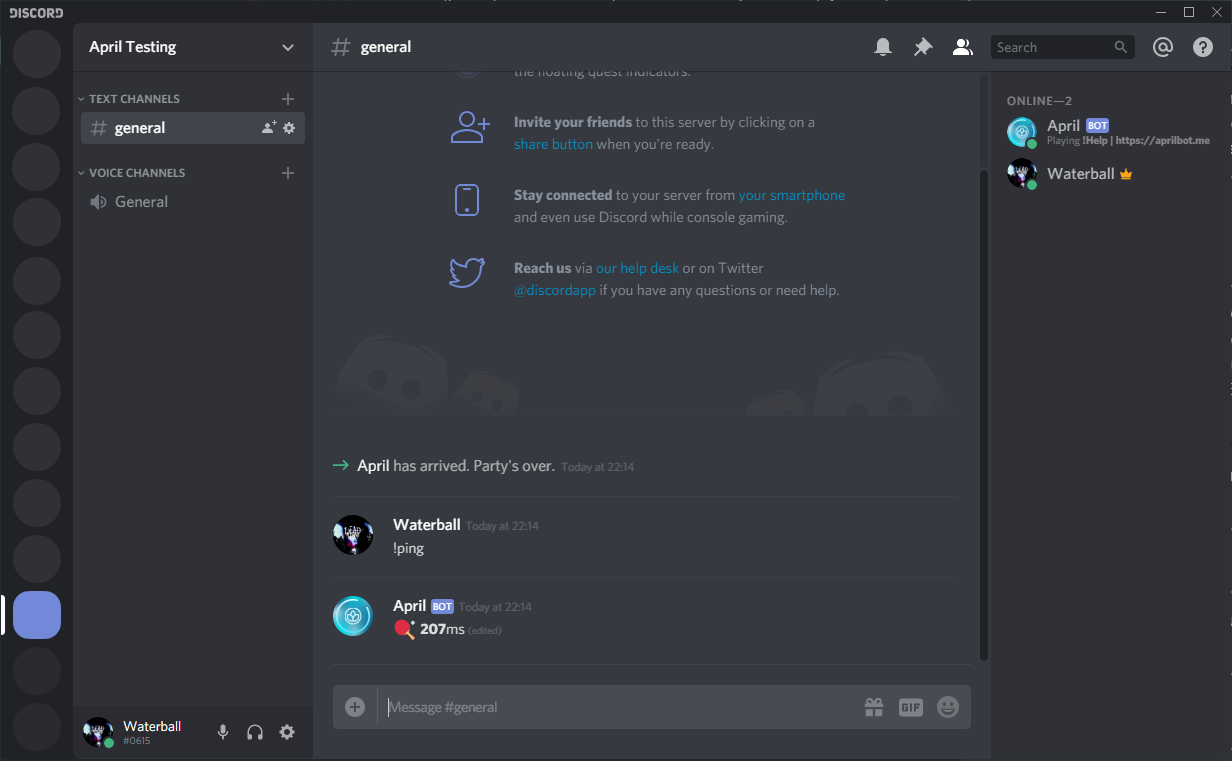The image size is (1232, 761).
Task: Click the ONLINE—2 member header
Action: pos(1039,101)
